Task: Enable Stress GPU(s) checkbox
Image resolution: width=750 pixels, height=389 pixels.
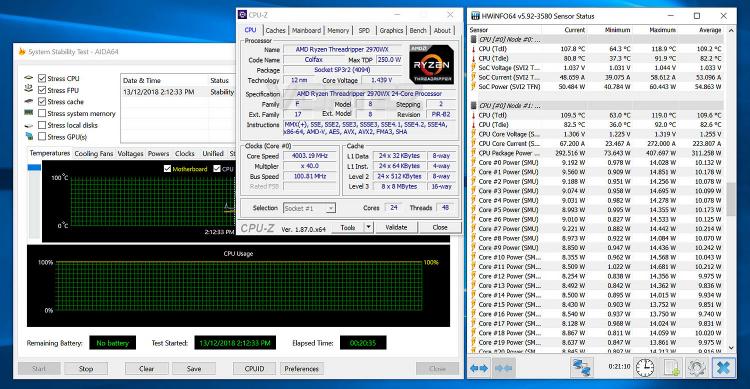Action: pos(42,136)
